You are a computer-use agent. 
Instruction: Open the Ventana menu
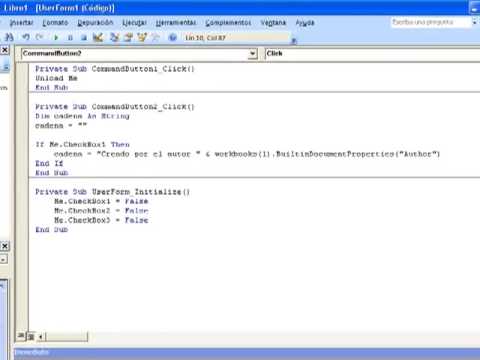coord(273,22)
